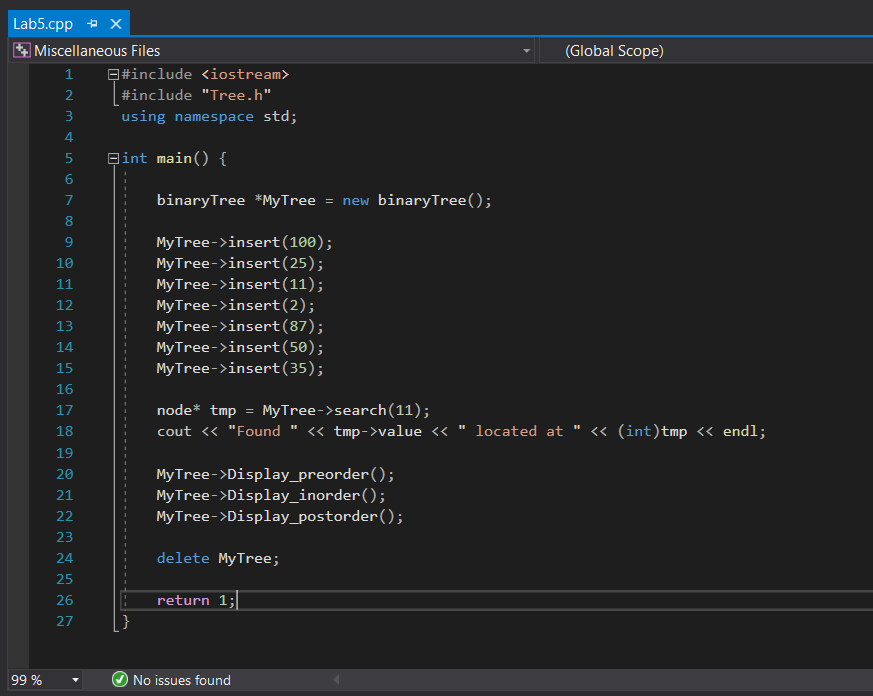Screen dimensions: 873x696
Task: Click the MyTree->search(11) call
Action: click(341, 410)
